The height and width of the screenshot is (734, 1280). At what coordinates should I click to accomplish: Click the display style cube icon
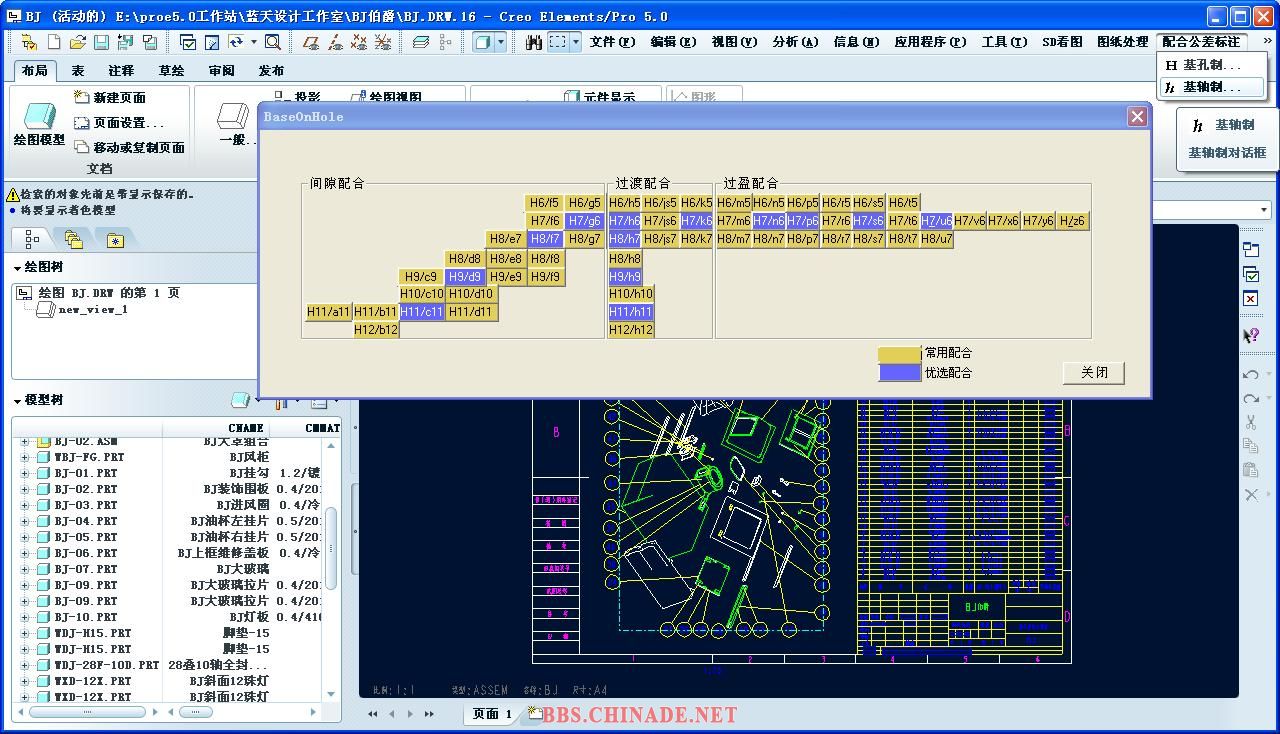[x=483, y=42]
